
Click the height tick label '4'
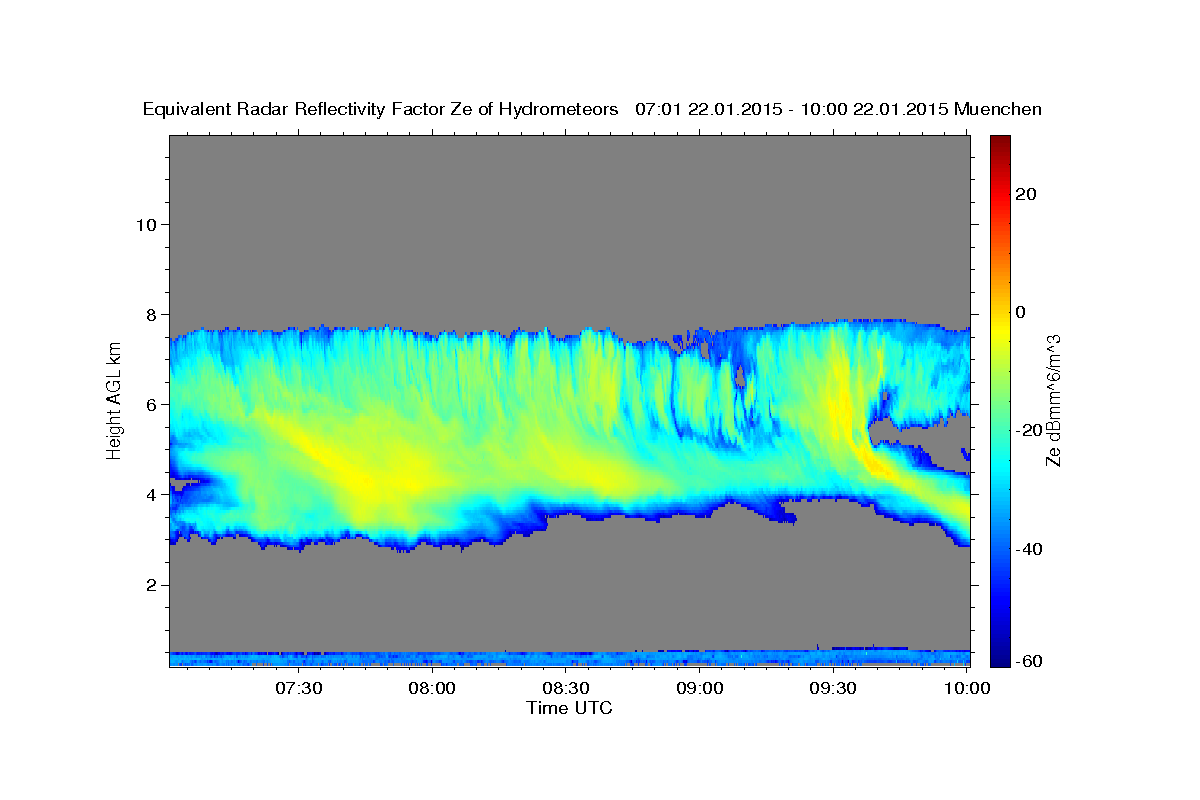(x=149, y=494)
